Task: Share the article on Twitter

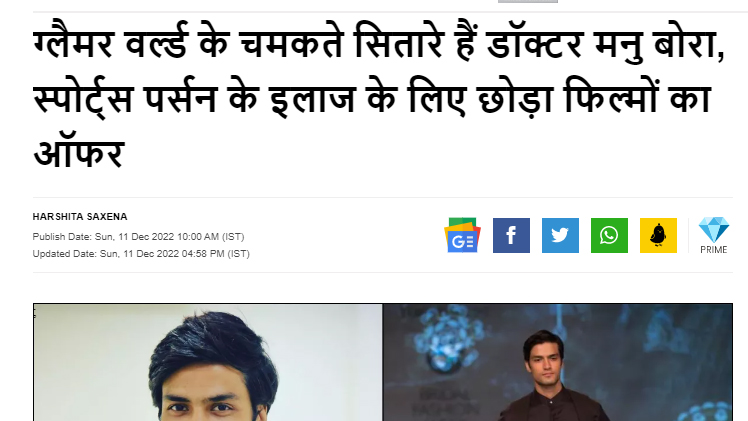Action: (560, 236)
